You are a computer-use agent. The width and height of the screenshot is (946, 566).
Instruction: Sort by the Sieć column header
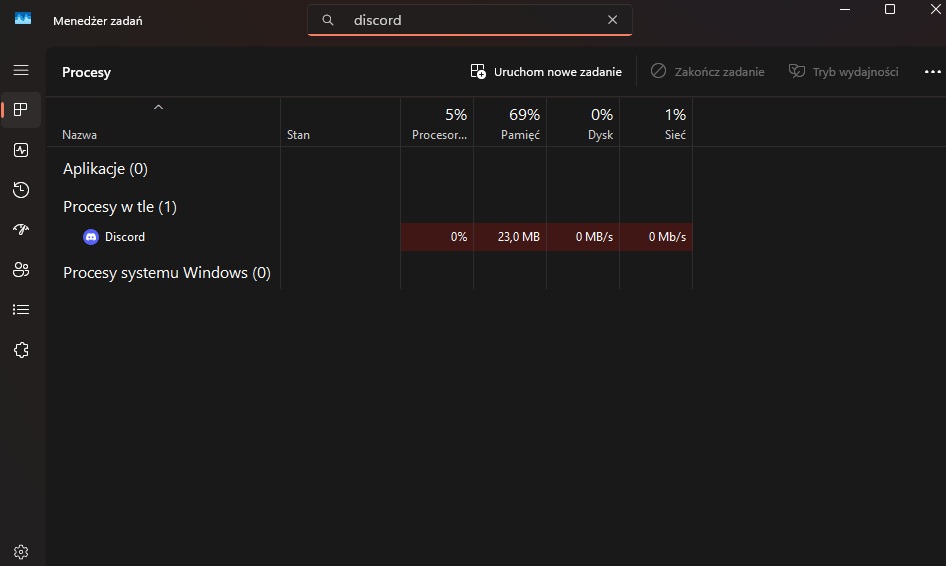pyautogui.click(x=657, y=124)
